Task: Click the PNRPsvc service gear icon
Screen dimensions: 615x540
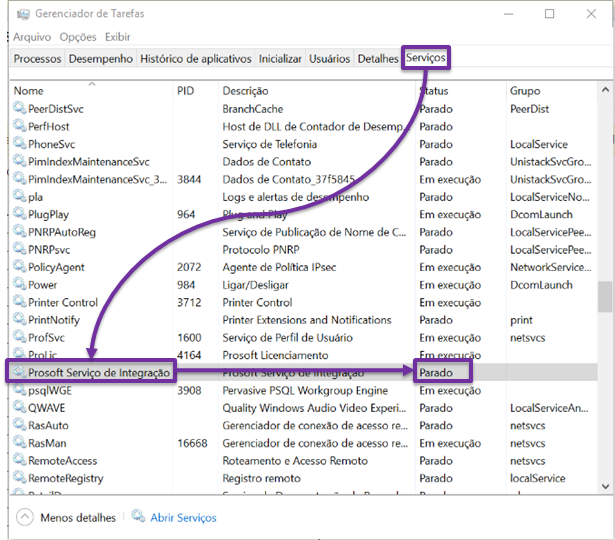Action: (19, 249)
